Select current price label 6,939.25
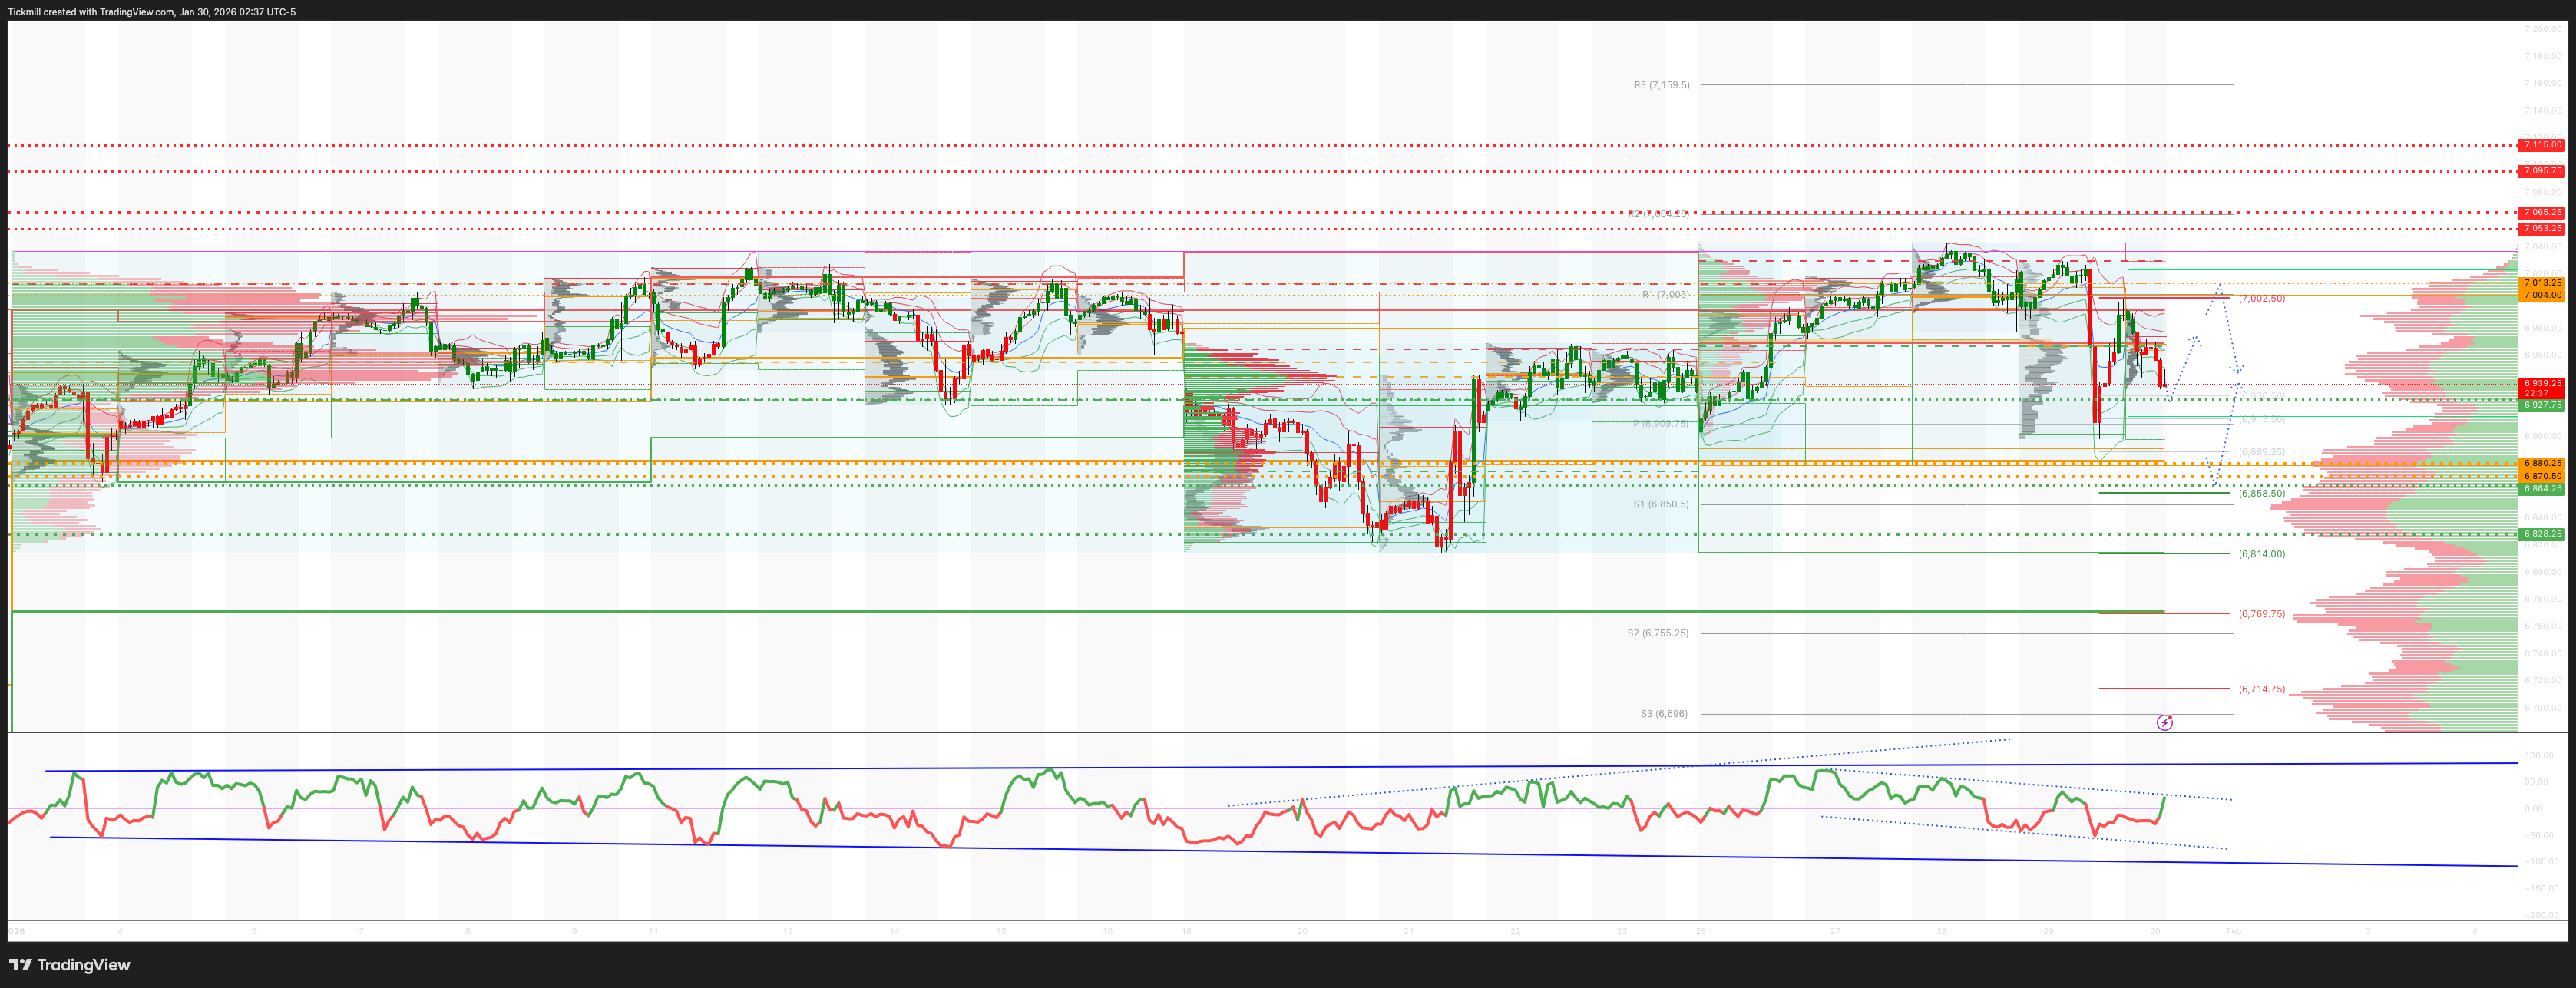The height and width of the screenshot is (988, 2576). [2541, 384]
